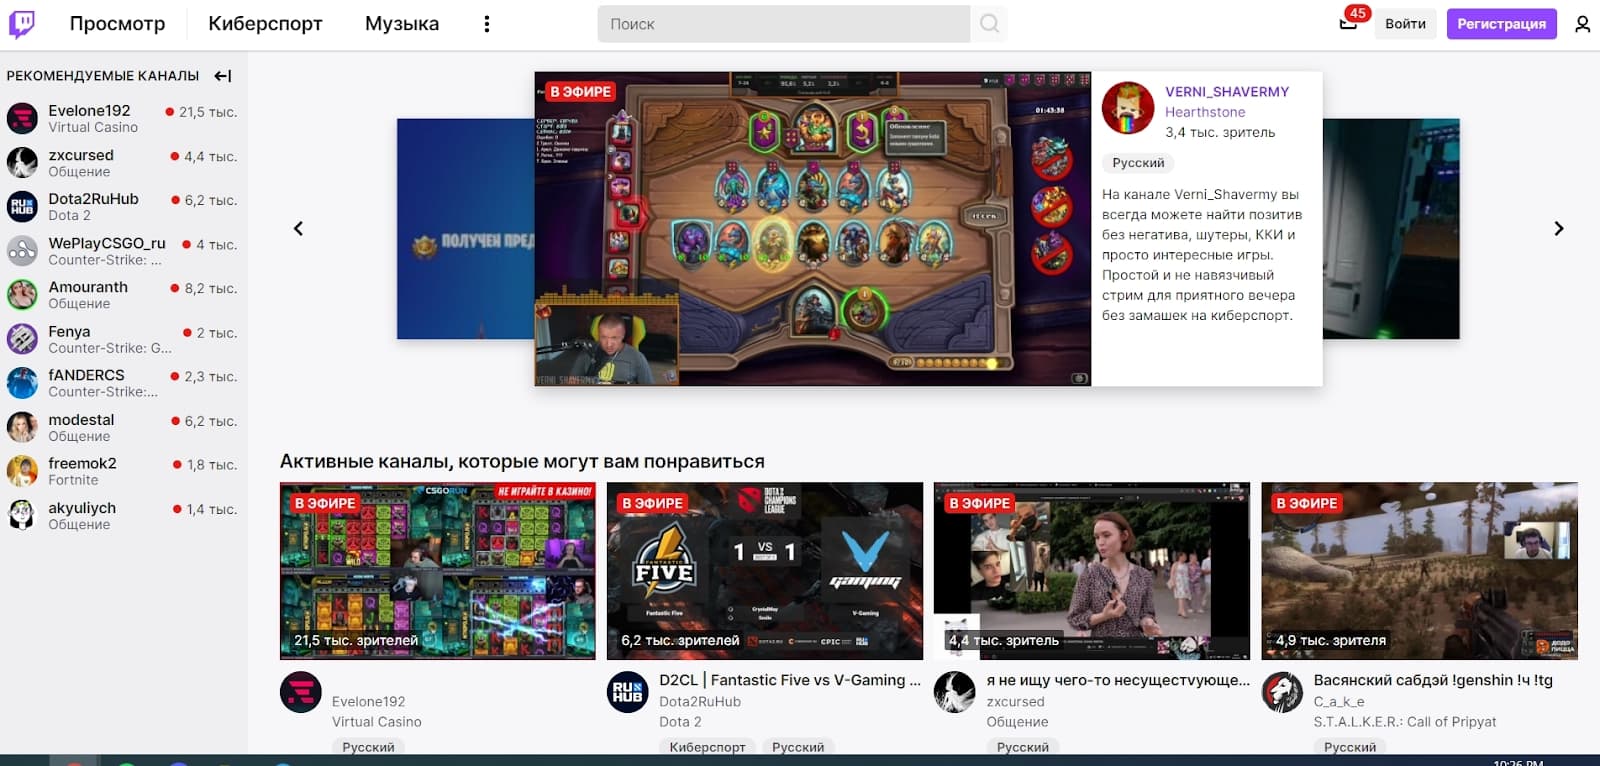
Task: Select freemok2 name in sidebar list
Action: 82,463
